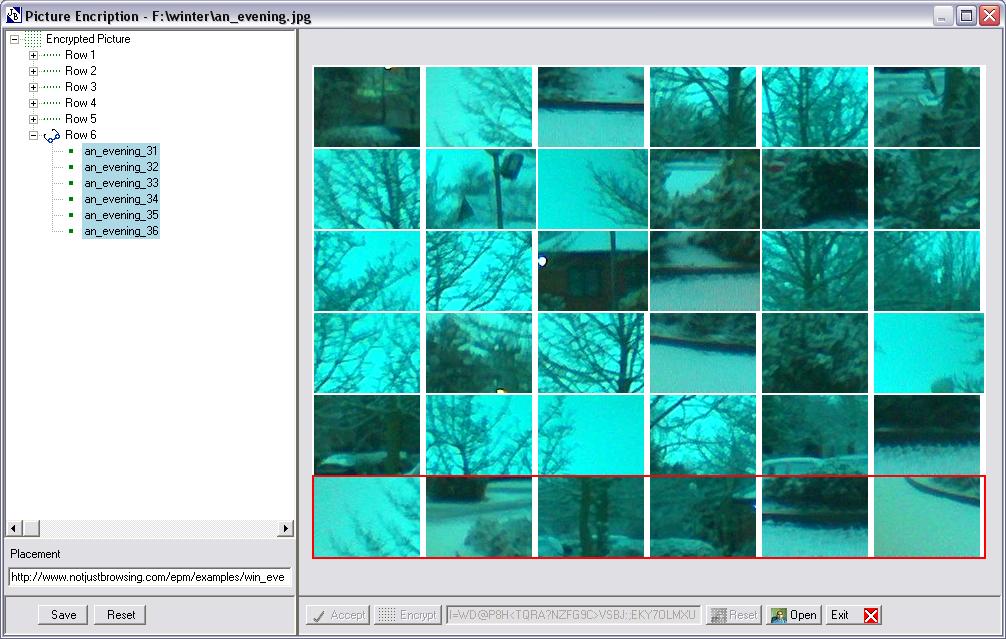Click the Exit button's red X icon
The height and width of the screenshot is (639, 1006).
pyautogui.click(x=871, y=615)
